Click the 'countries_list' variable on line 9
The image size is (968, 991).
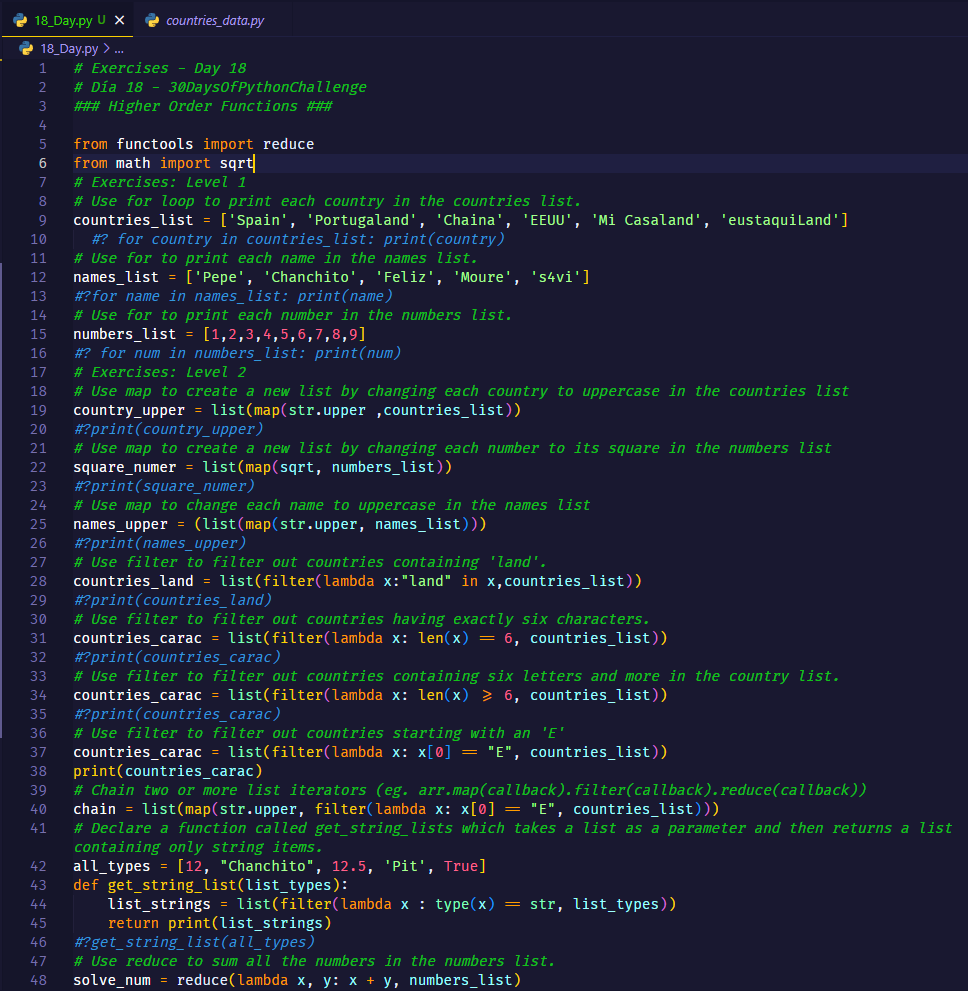tap(133, 220)
